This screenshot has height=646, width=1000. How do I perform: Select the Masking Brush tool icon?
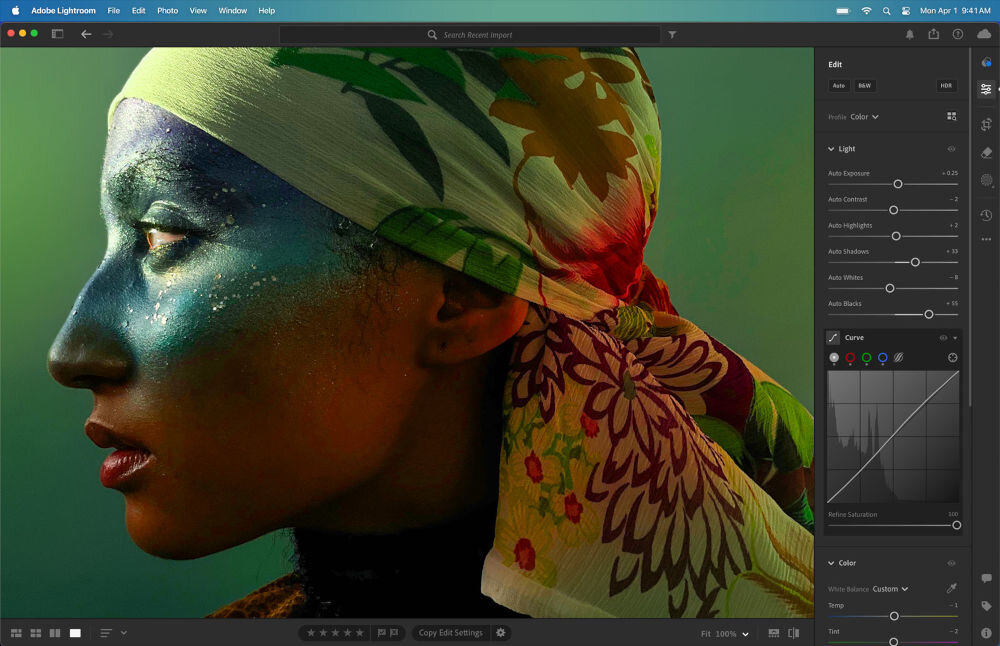pyautogui.click(x=986, y=178)
